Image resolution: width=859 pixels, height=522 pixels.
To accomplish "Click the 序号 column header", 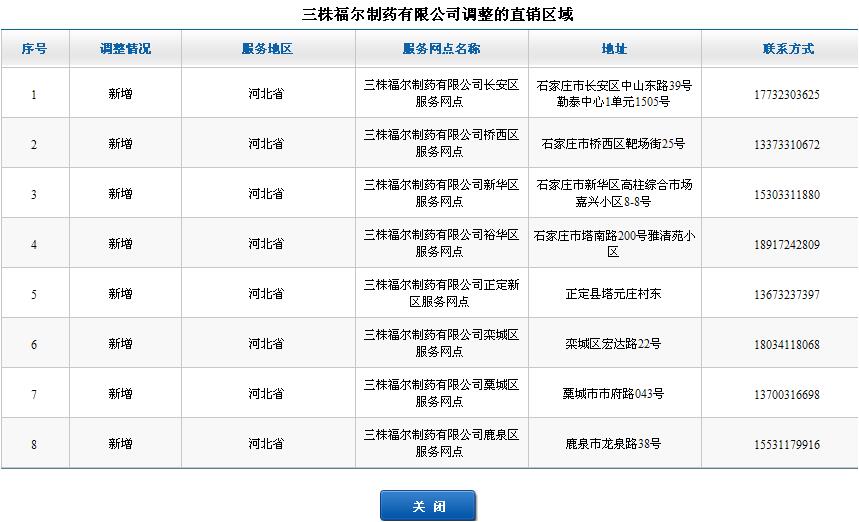I will (34, 48).
